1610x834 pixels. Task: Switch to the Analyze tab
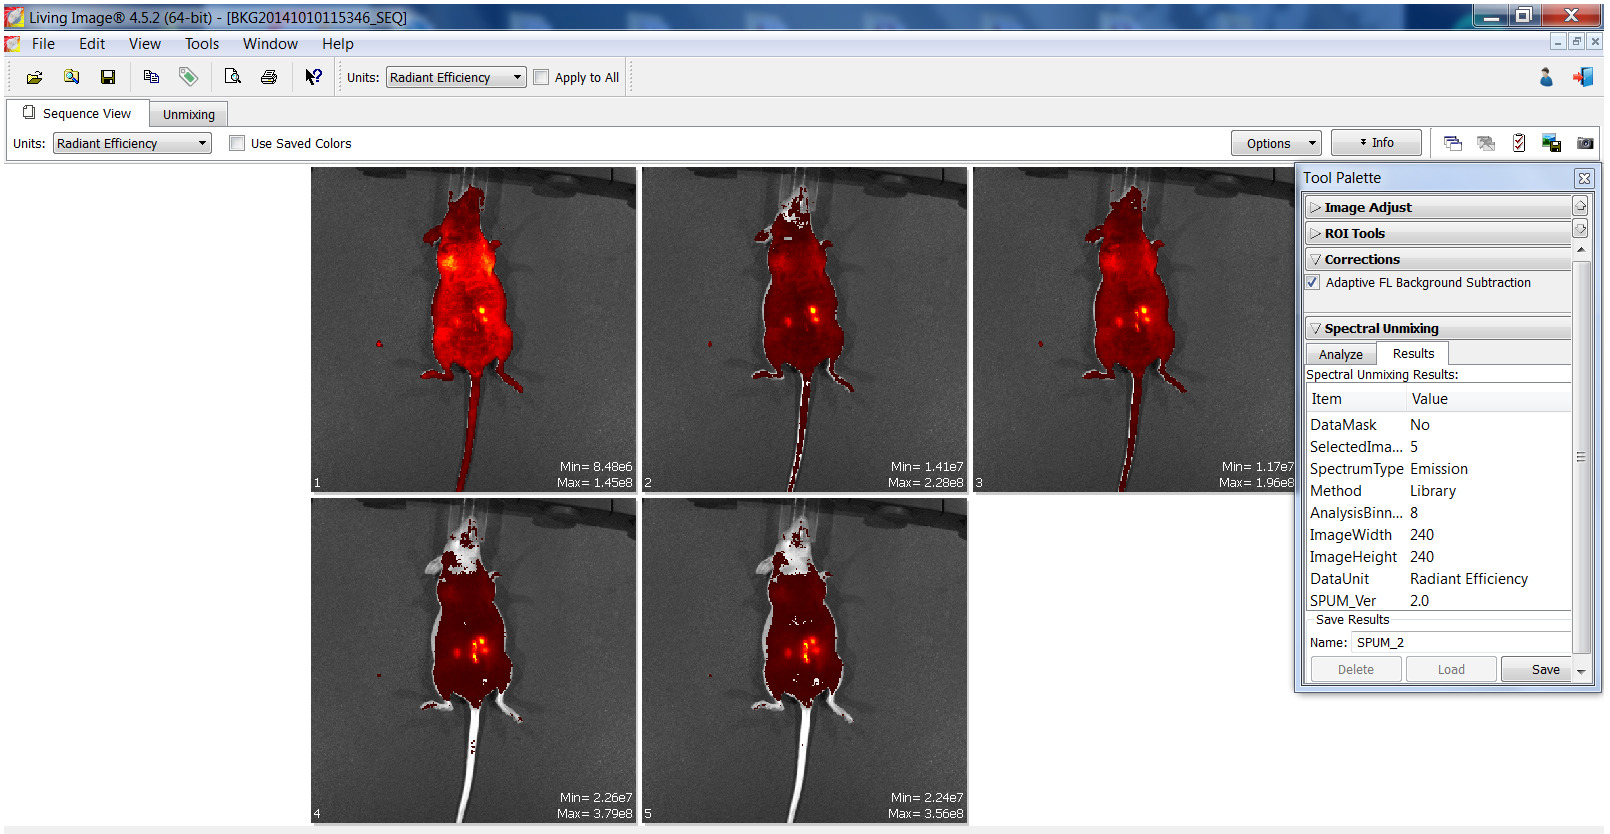[1341, 354]
